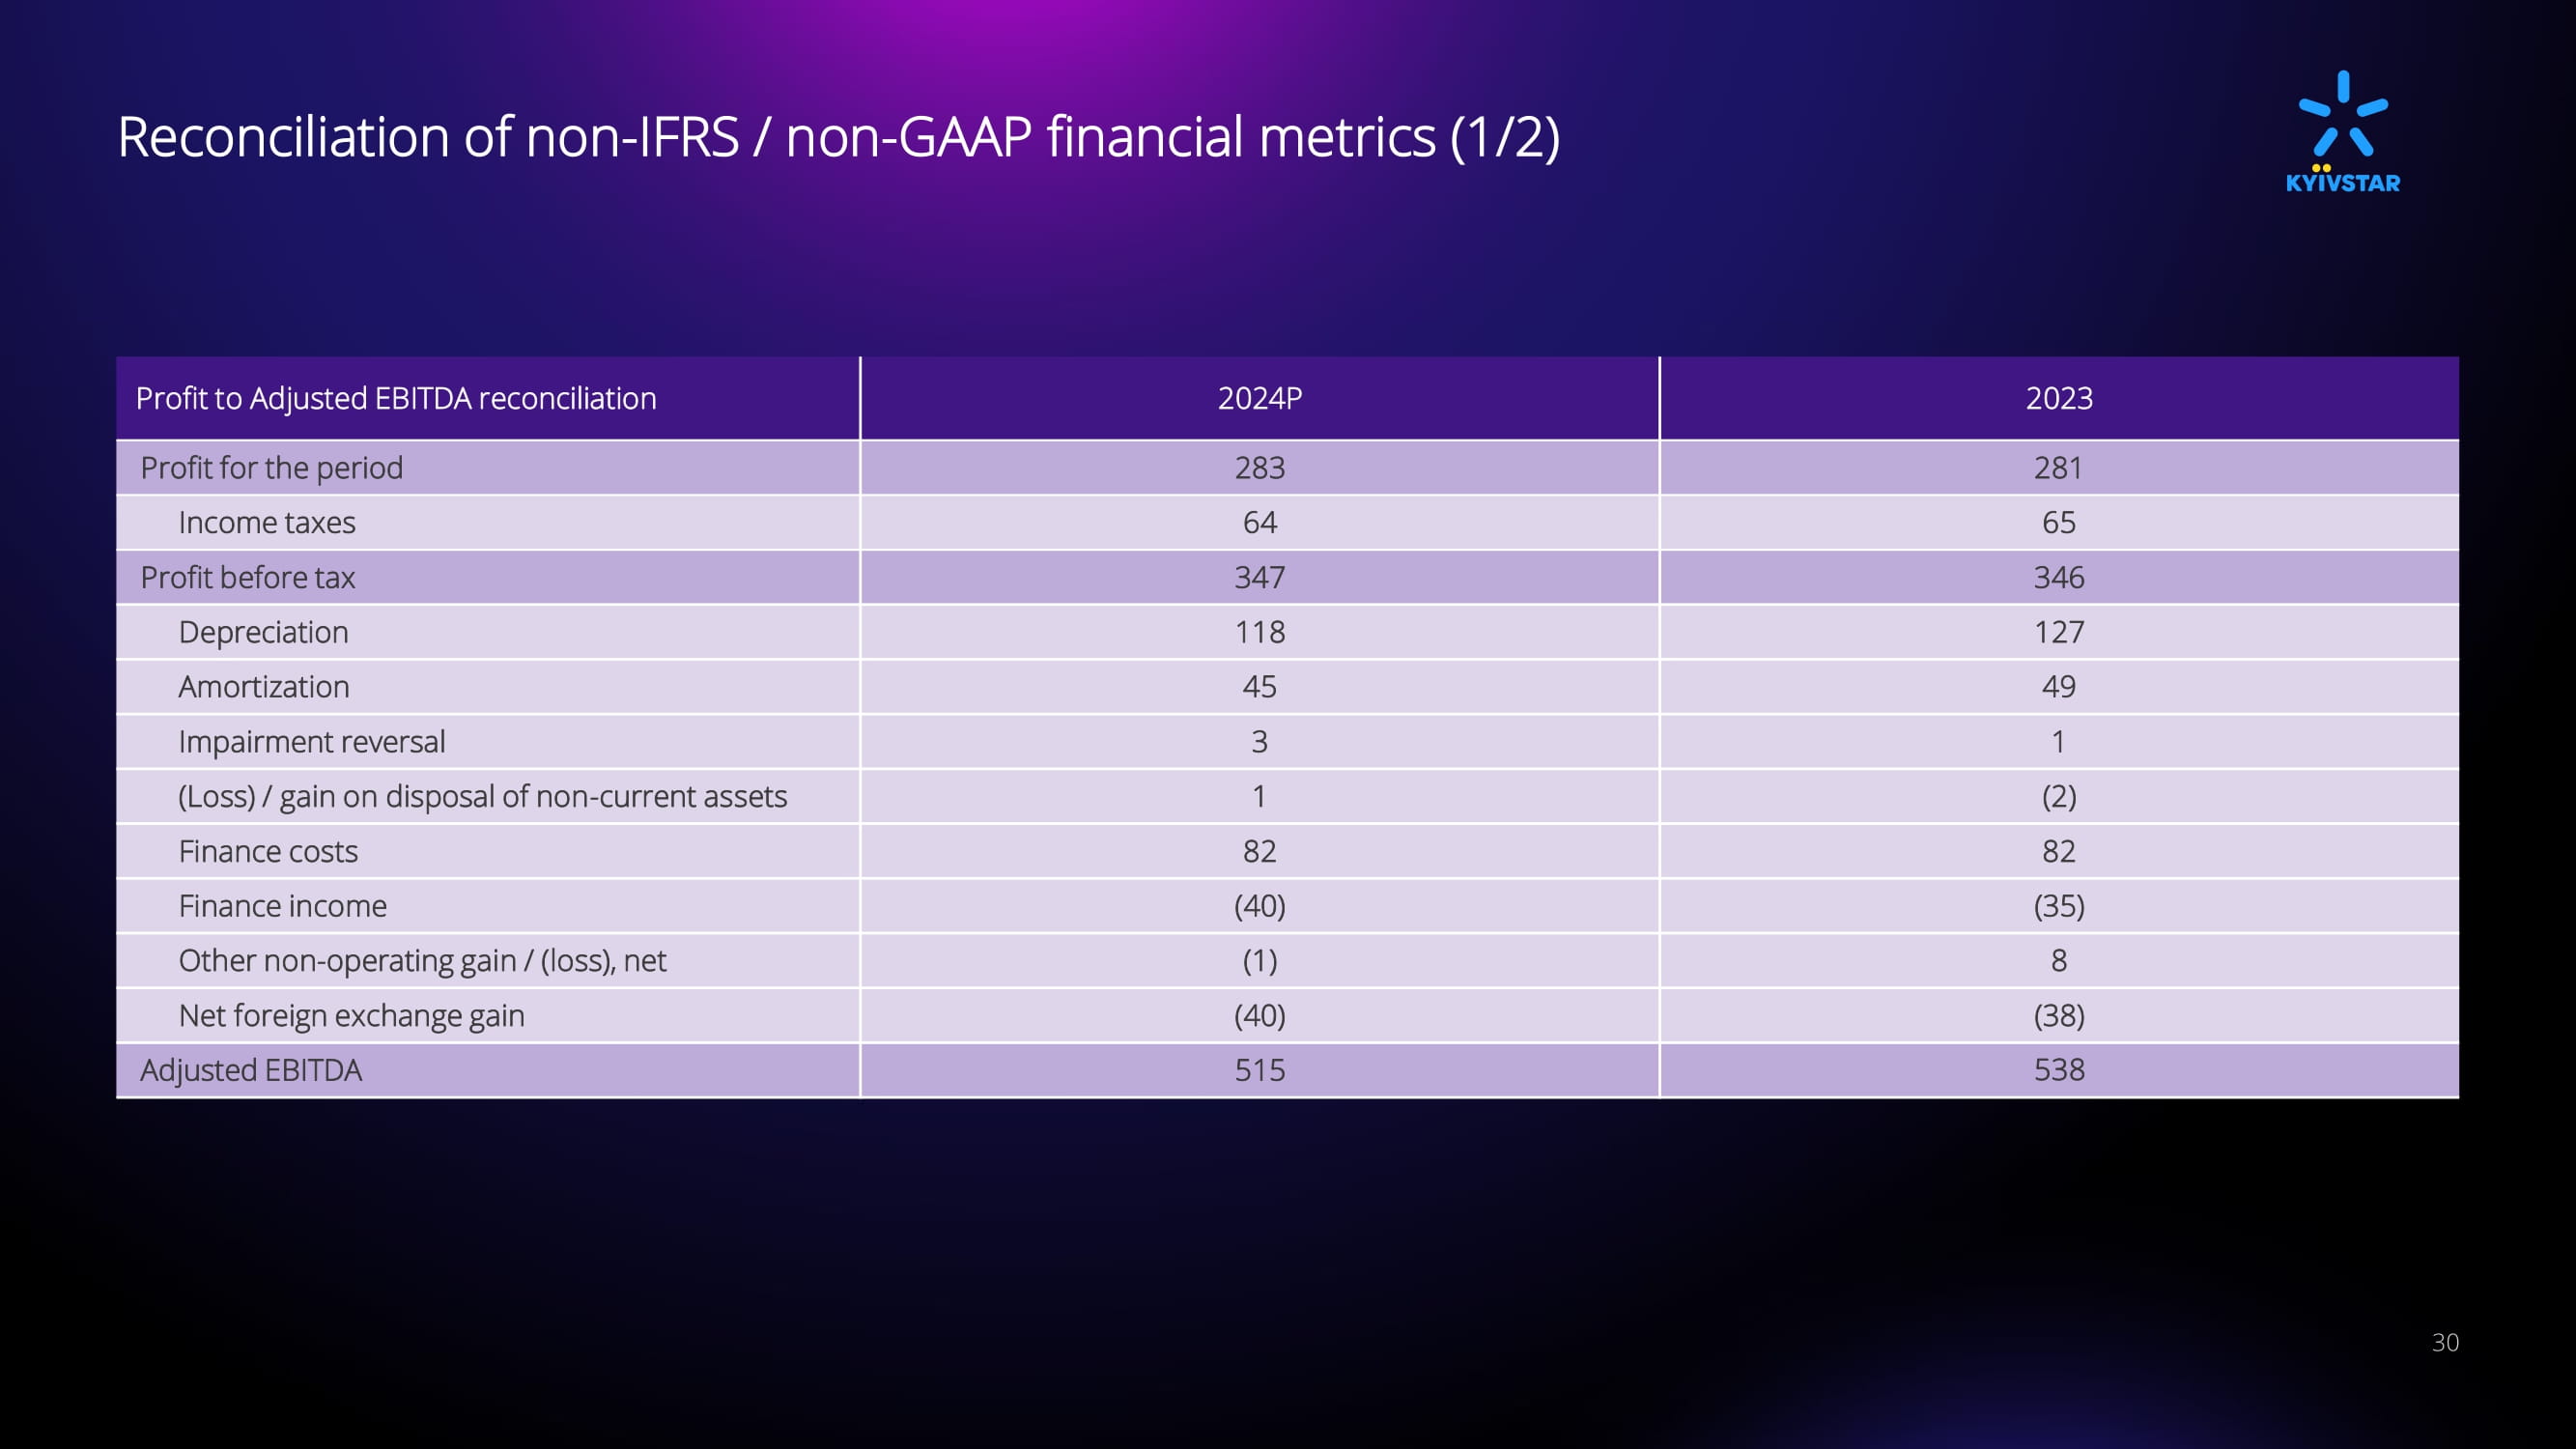The width and height of the screenshot is (2576, 1449).
Task: Select the 'Impairment reversal' row label
Action: 311,742
